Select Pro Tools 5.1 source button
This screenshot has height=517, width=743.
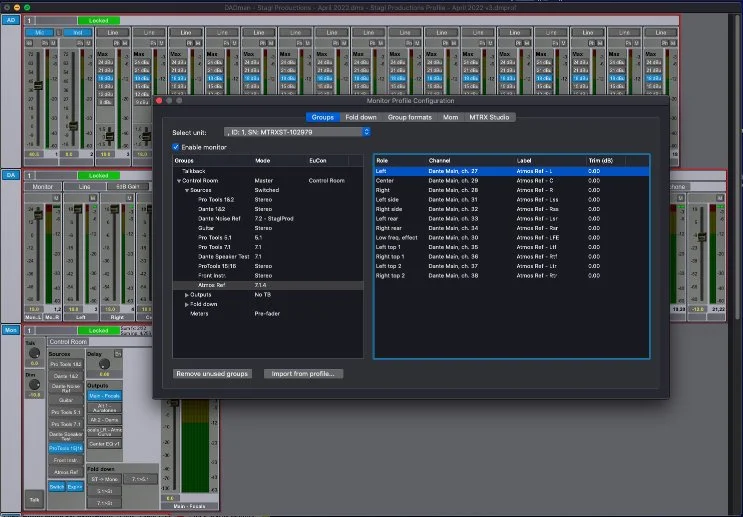65,412
